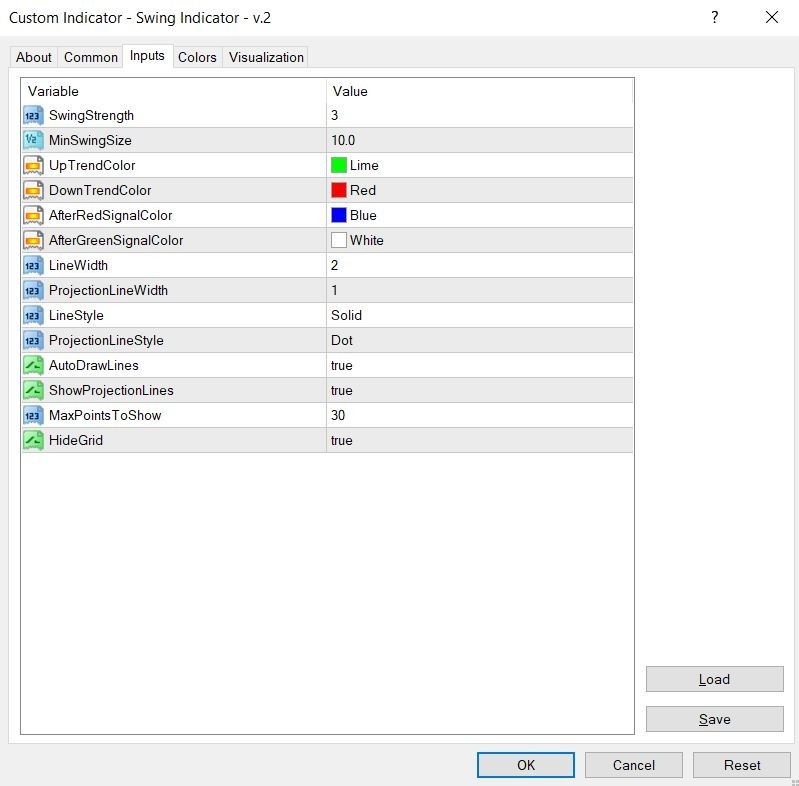Select the AfterGreenSignalColor variable name
The image size is (799, 786).
(116, 240)
